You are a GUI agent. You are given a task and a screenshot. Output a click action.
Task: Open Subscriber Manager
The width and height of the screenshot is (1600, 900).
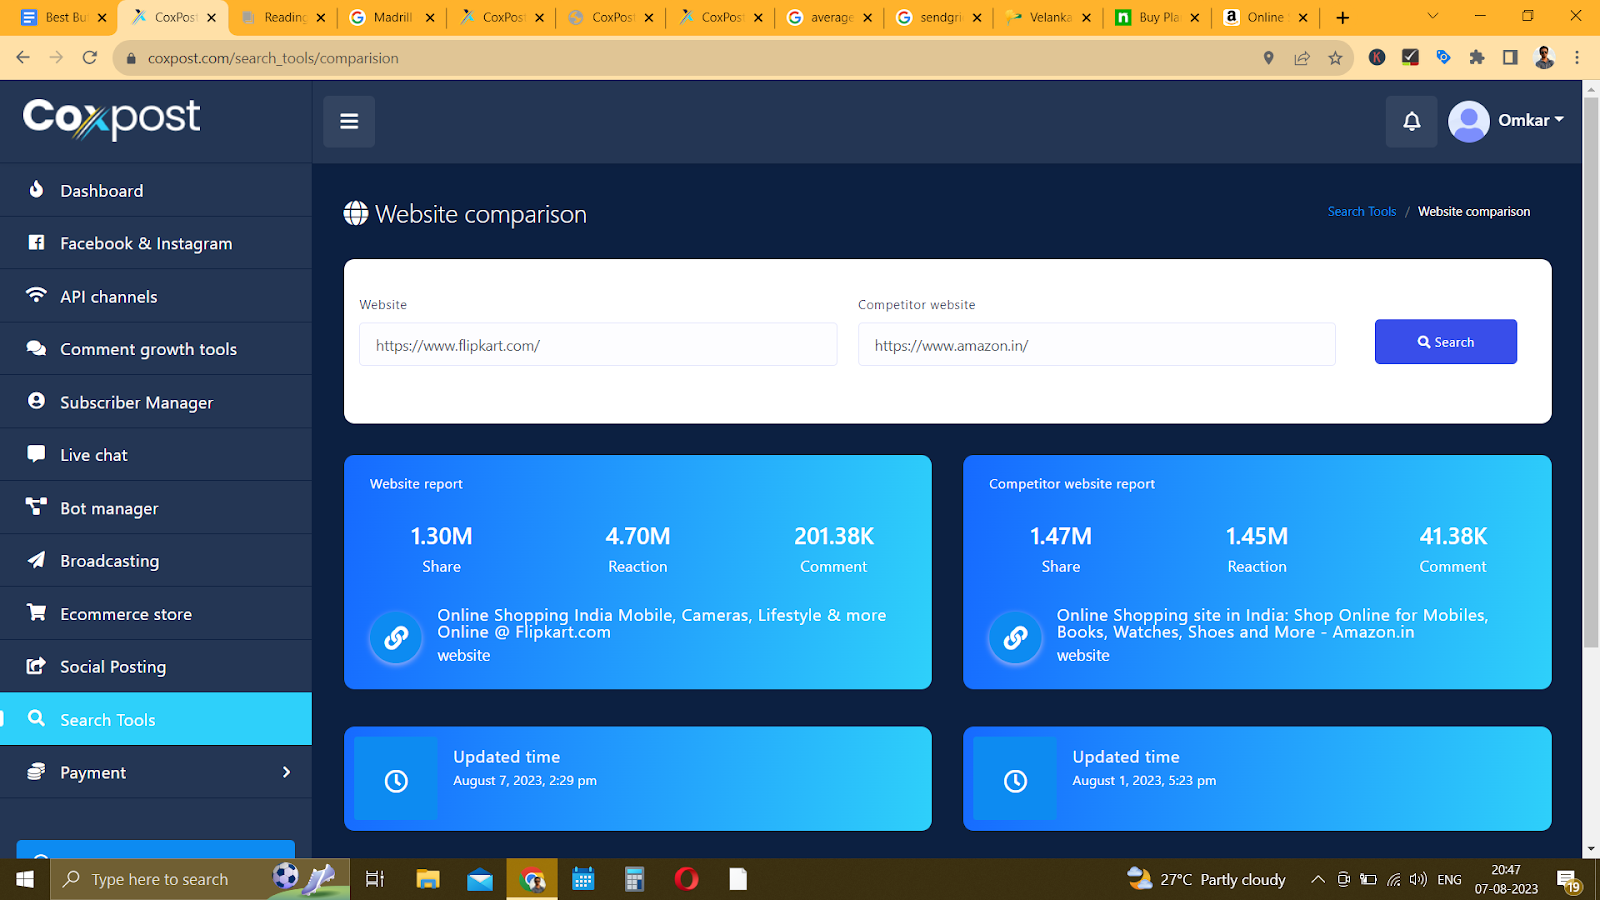[x=156, y=402]
